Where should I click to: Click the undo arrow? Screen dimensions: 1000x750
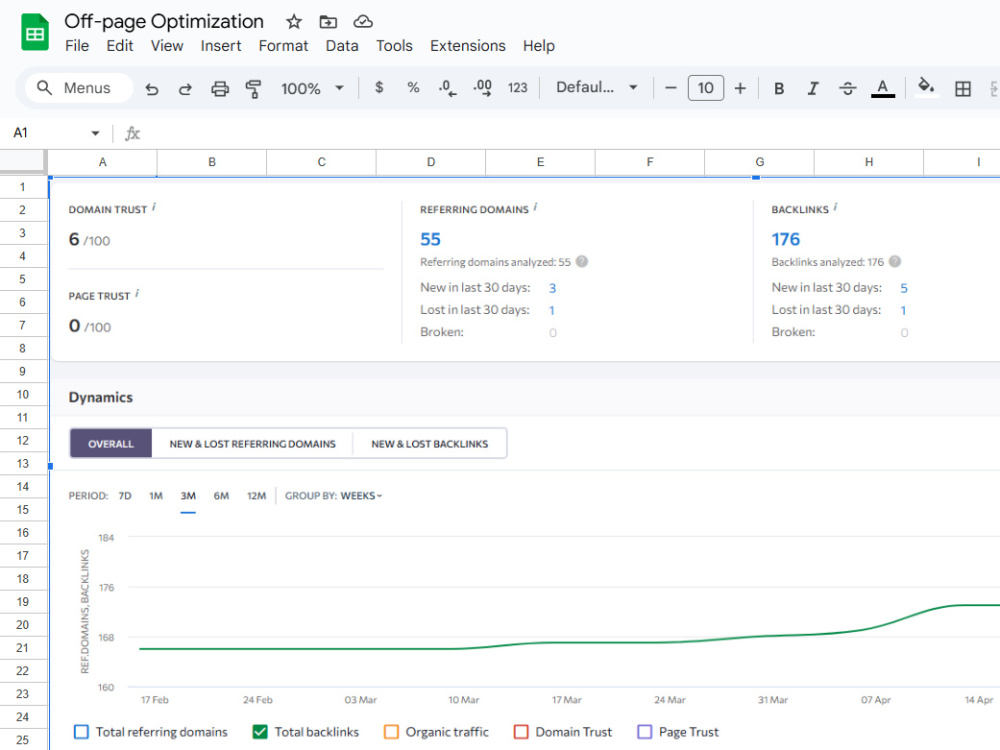pyautogui.click(x=152, y=88)
